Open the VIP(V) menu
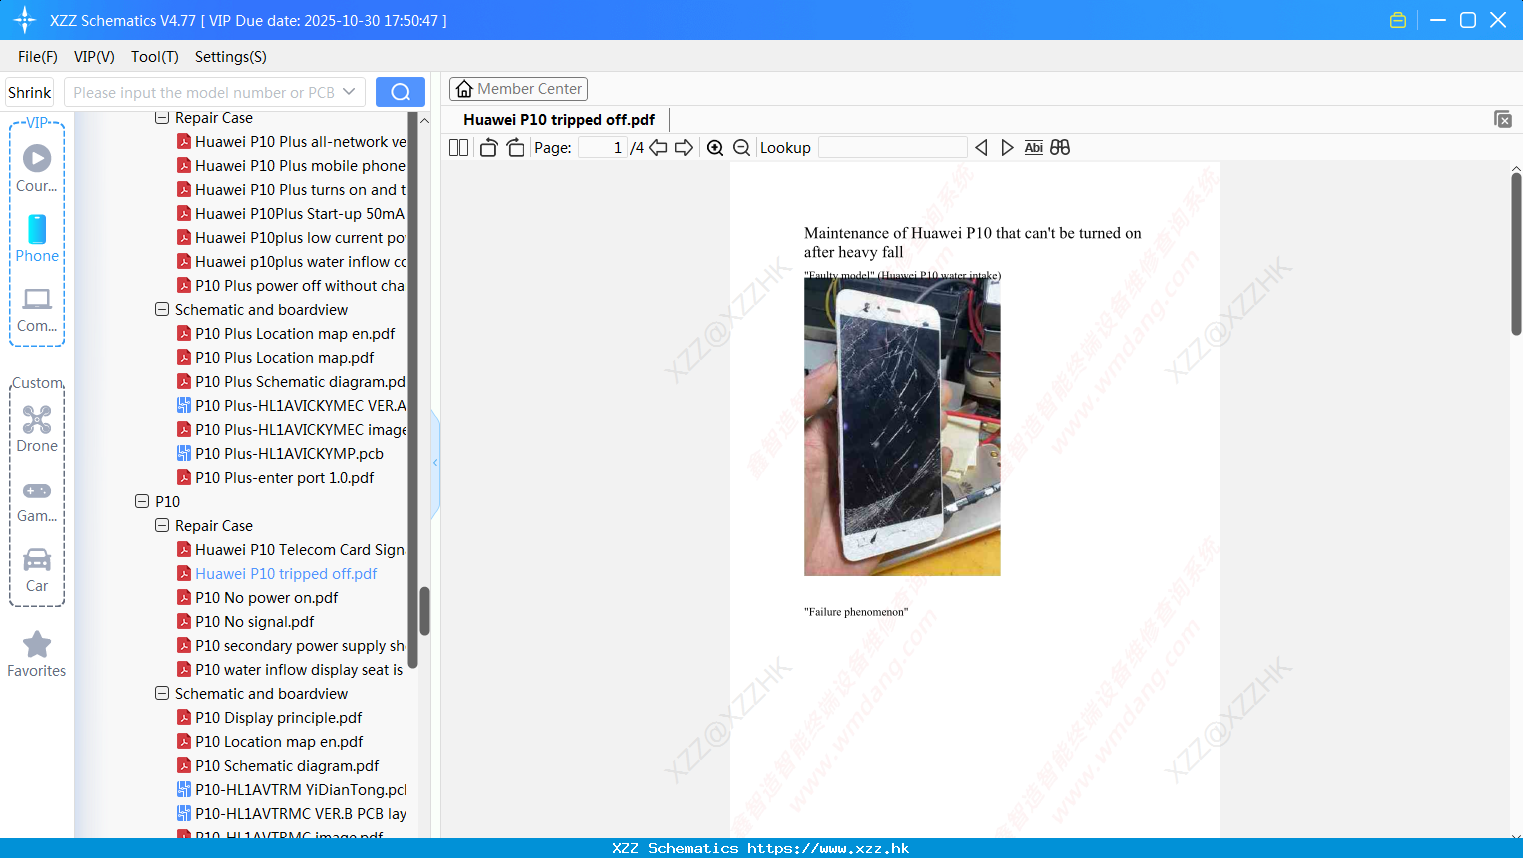Viewport: 1523px width, 858px height. click(94, 57)
